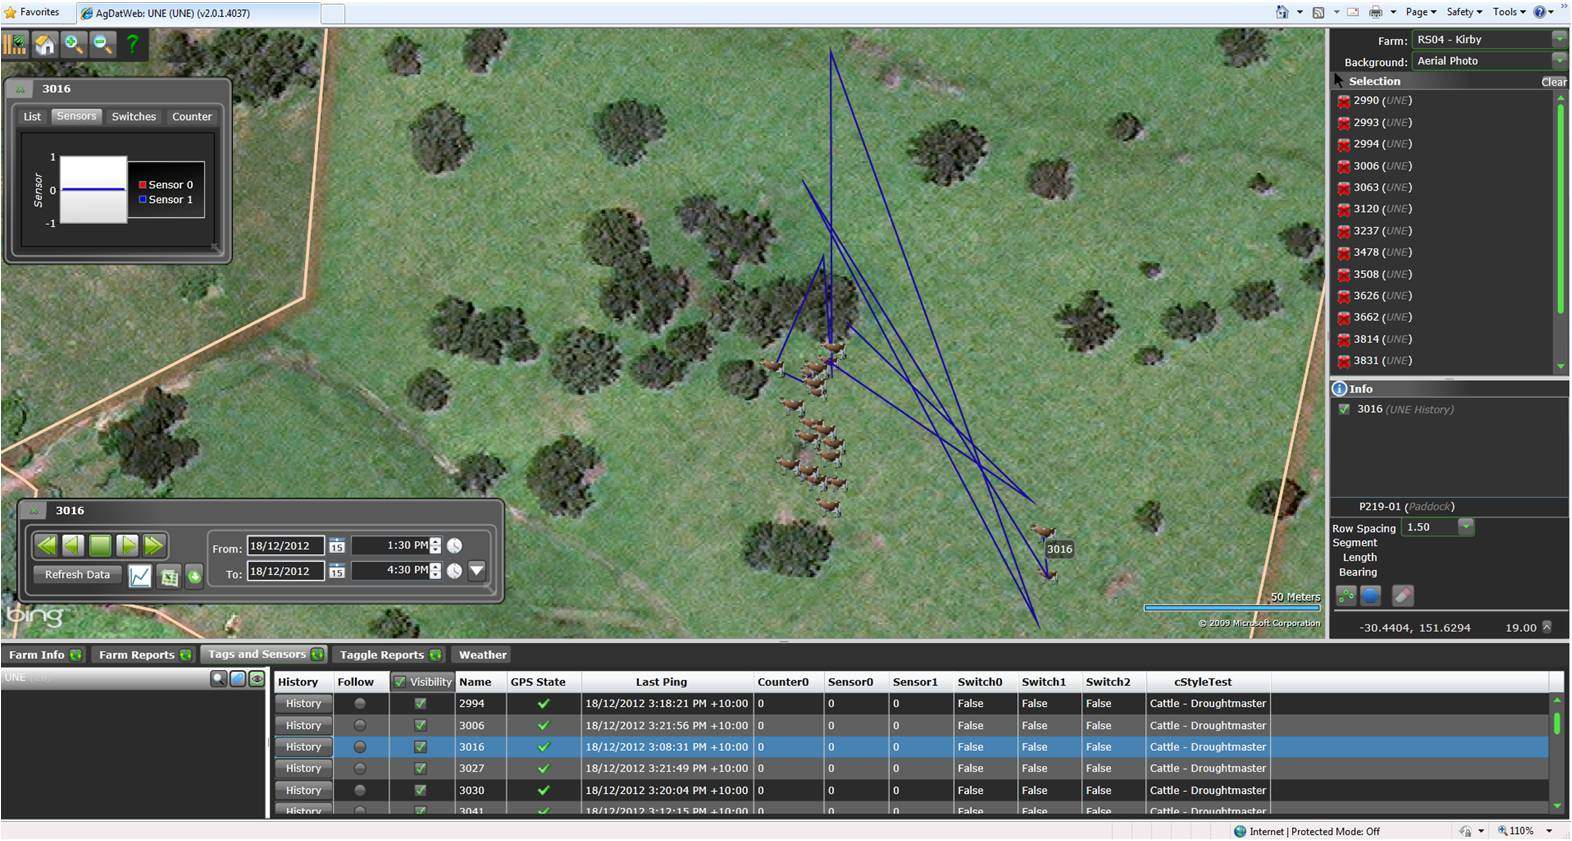Screen dimensions: 1572x841
Task: Export history using the Excel spreadsheet icon
Action: (169, 576)
